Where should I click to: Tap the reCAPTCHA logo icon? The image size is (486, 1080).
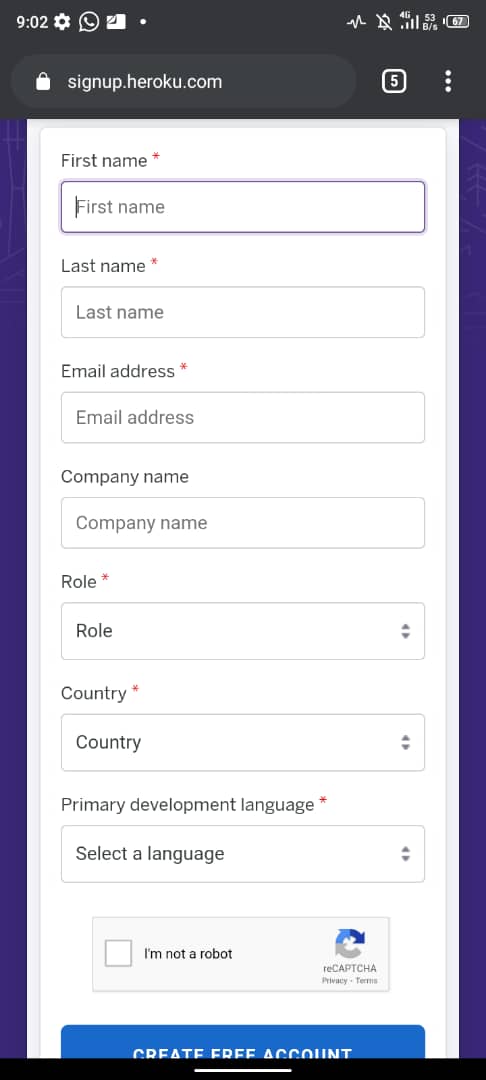point(350,944)
